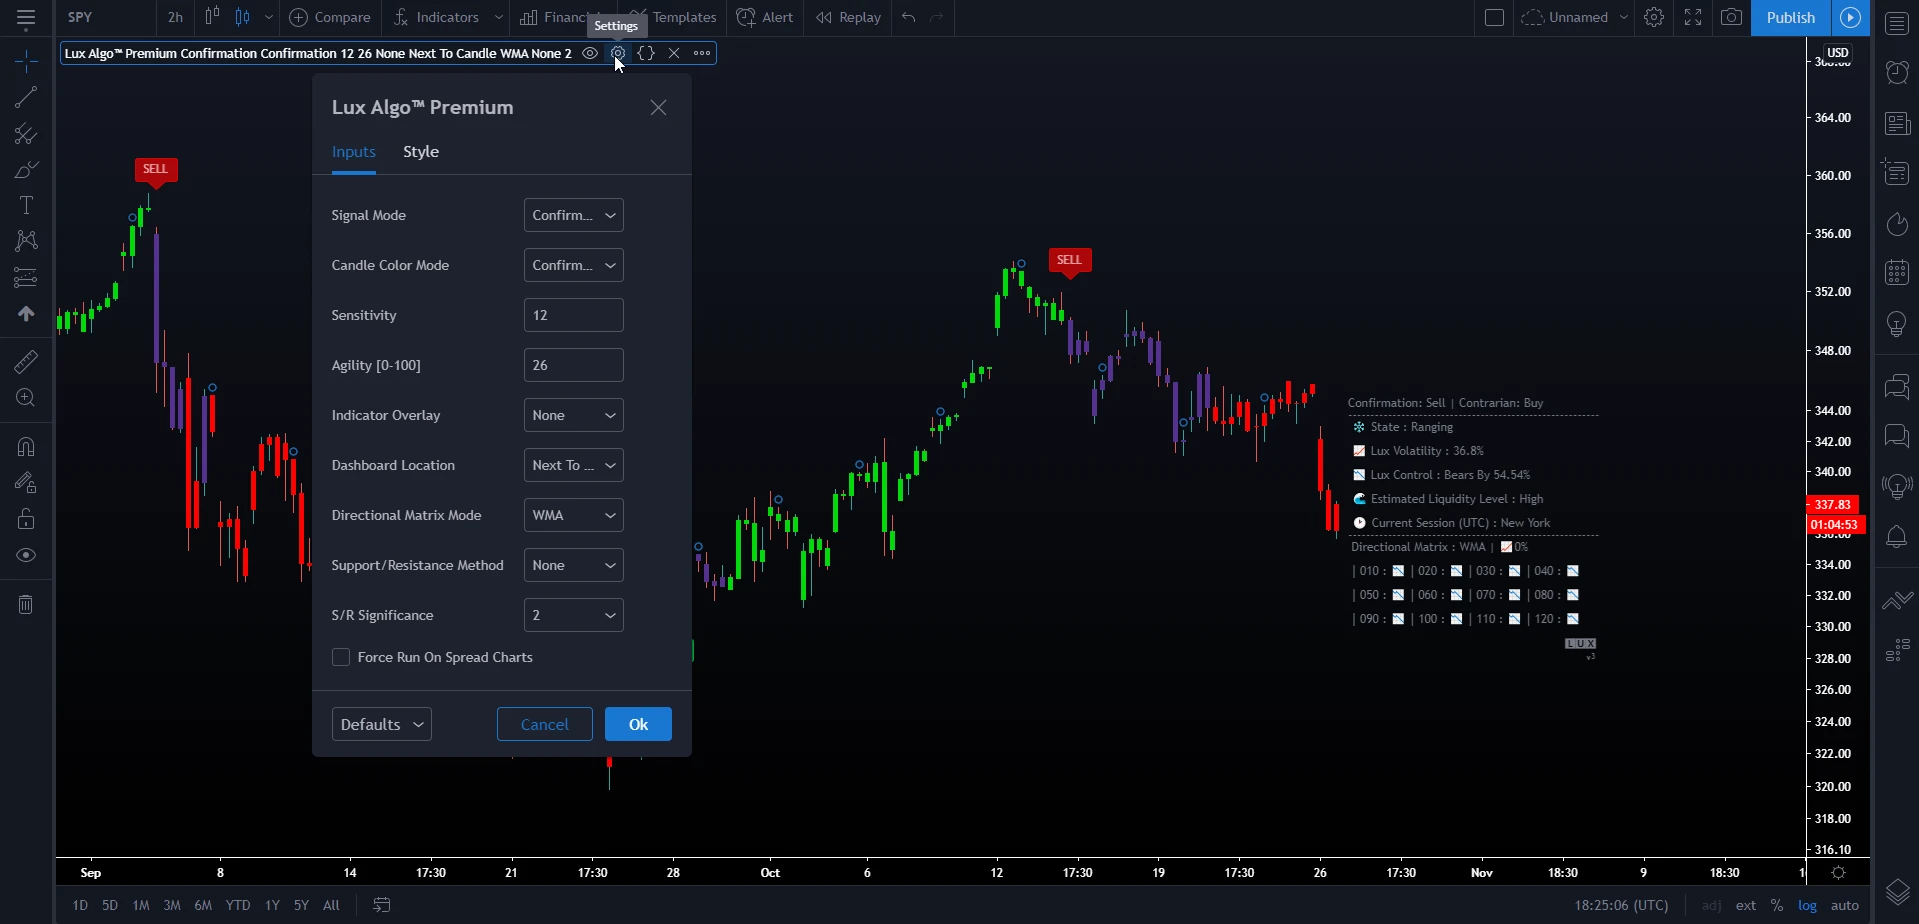
Task: Select the 1D date range
Action: click(x=80, y=905)
